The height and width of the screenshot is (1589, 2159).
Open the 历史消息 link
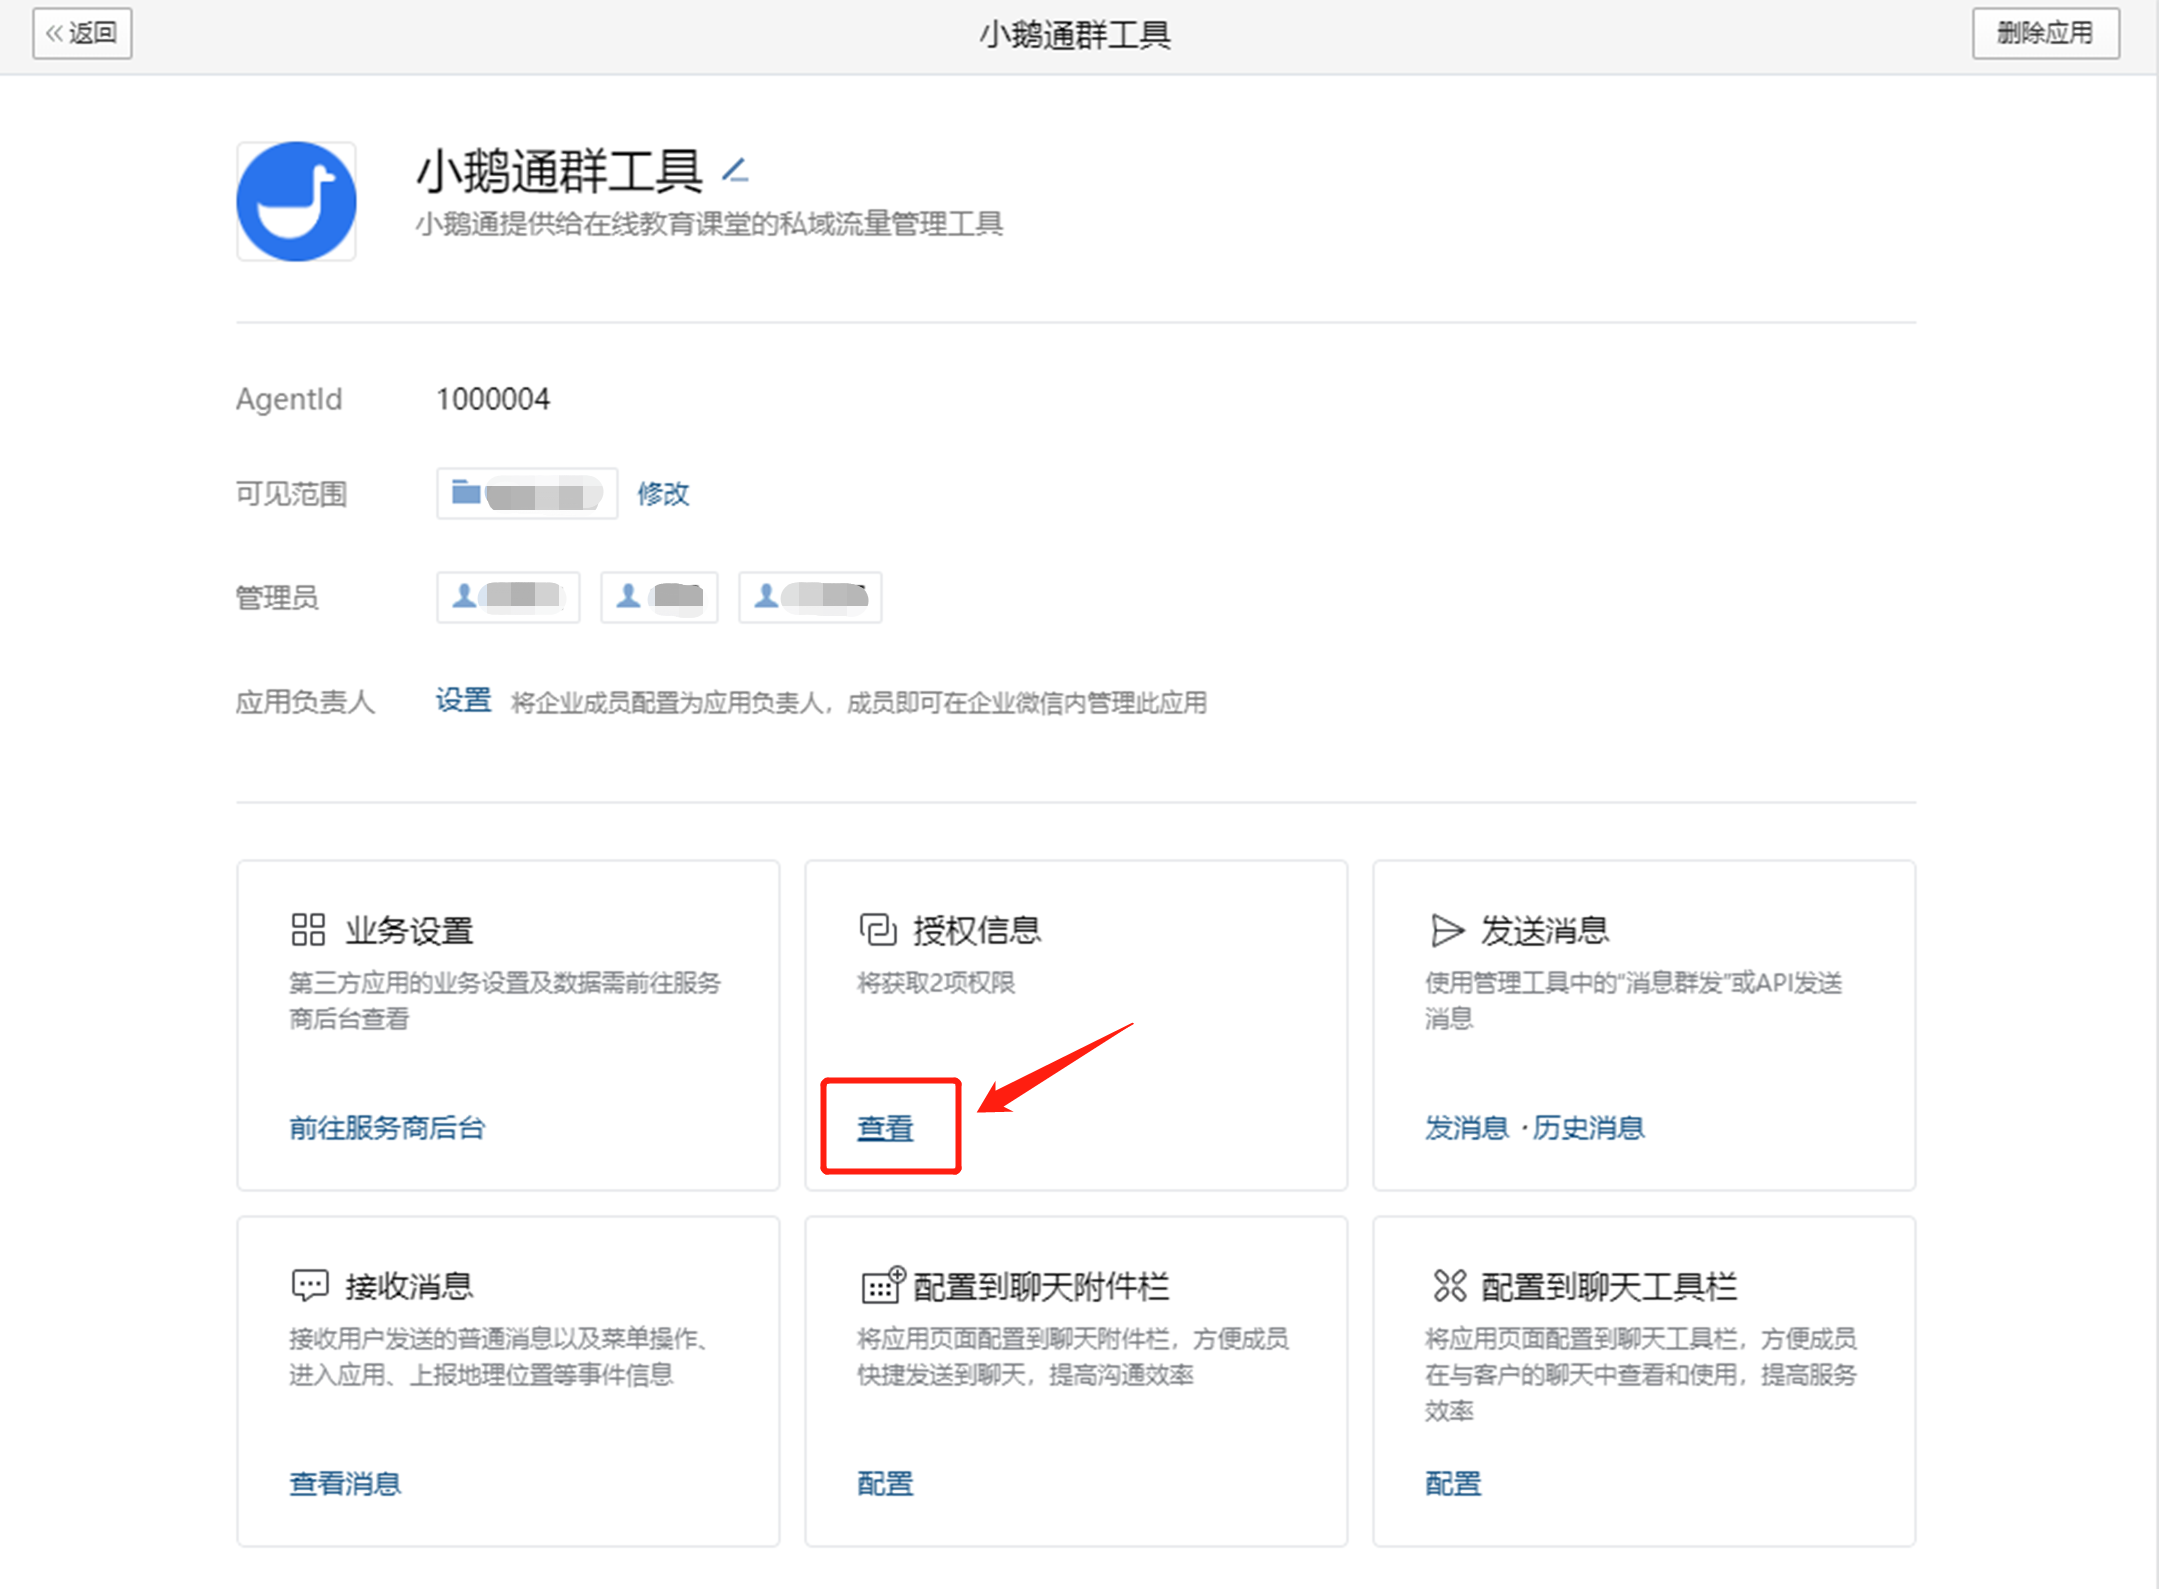tap(1588, 1128)
